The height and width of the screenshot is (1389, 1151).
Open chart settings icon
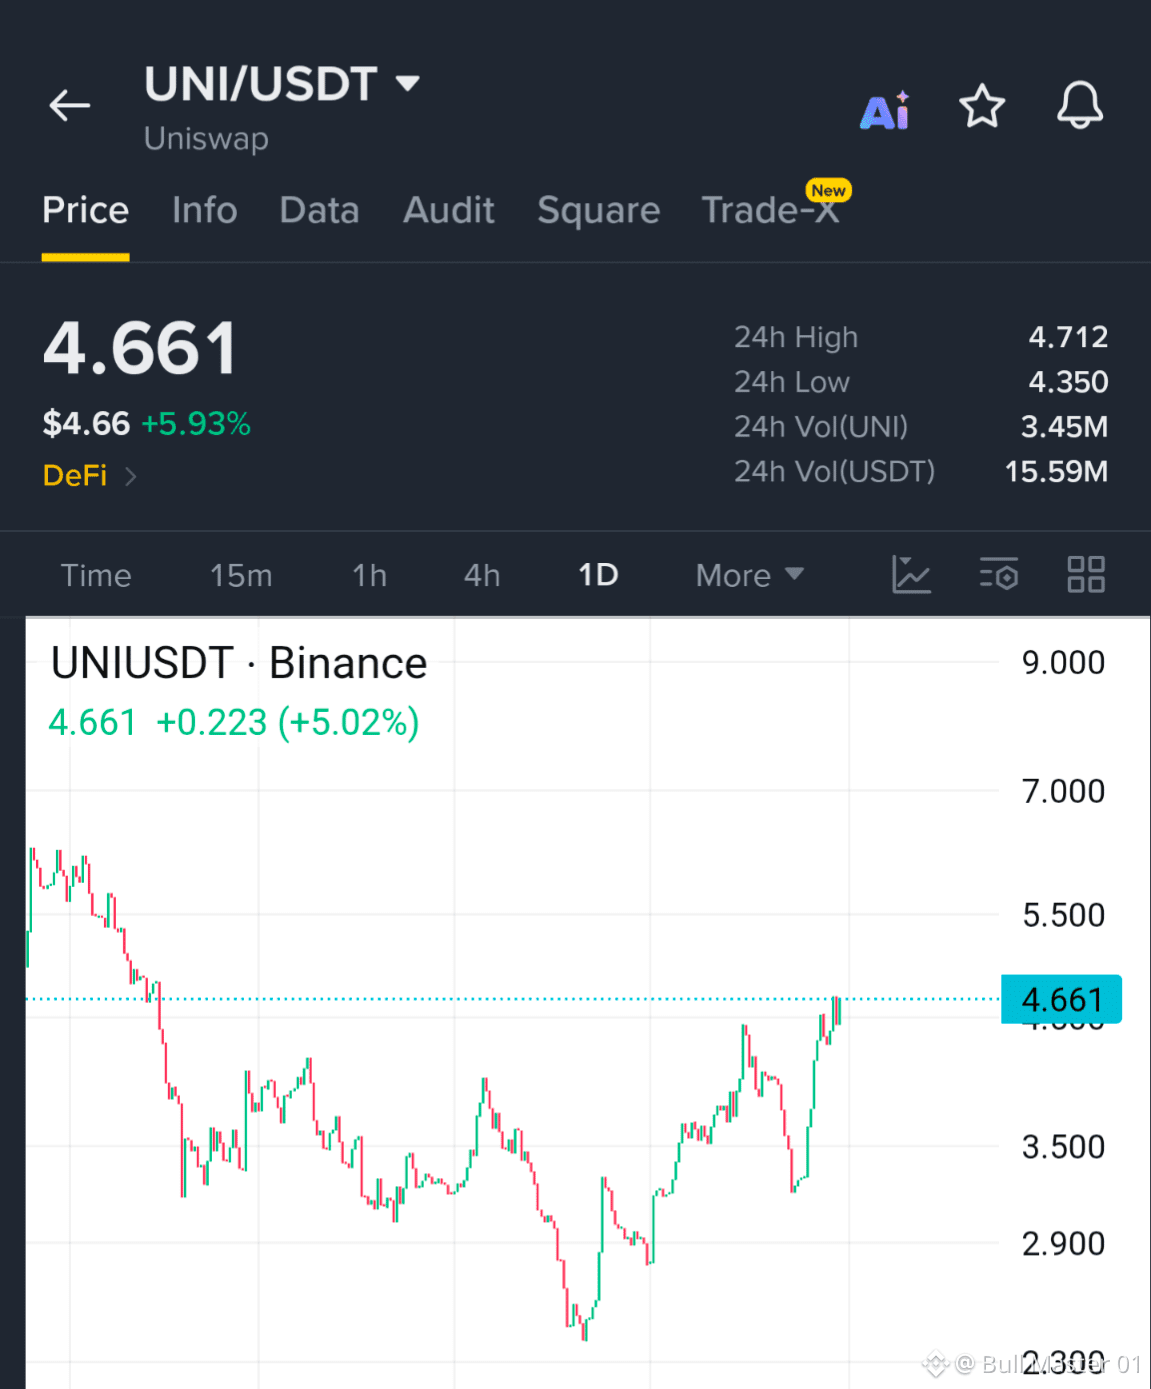point(998,575)
